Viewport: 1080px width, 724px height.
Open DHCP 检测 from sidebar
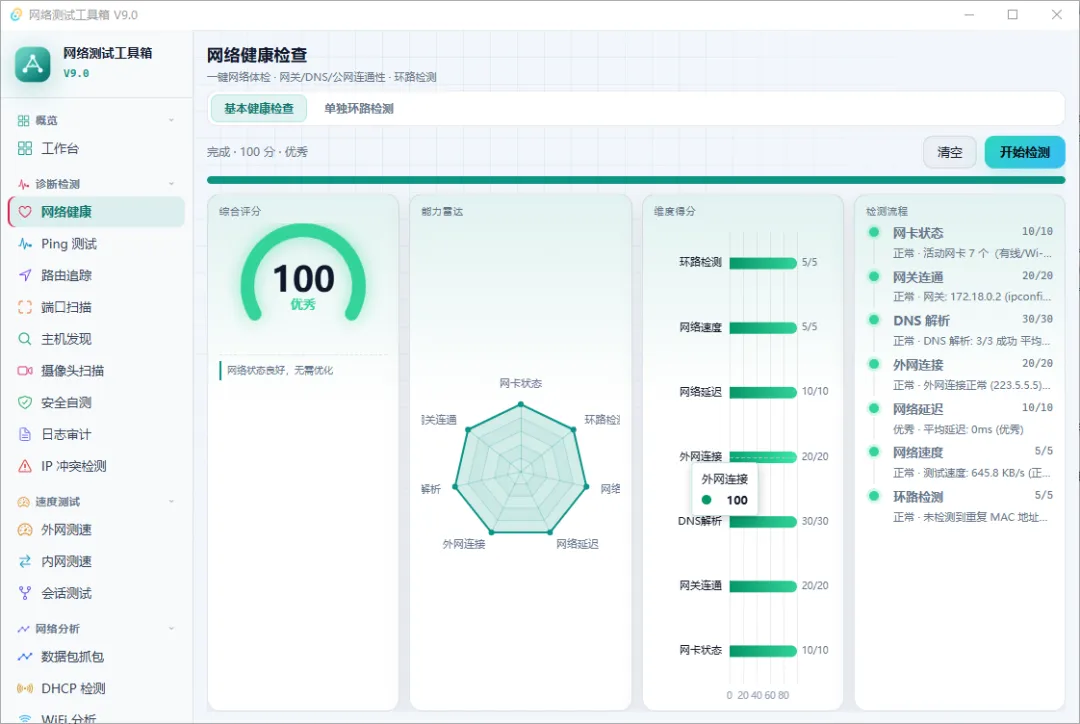click(96, 688)
